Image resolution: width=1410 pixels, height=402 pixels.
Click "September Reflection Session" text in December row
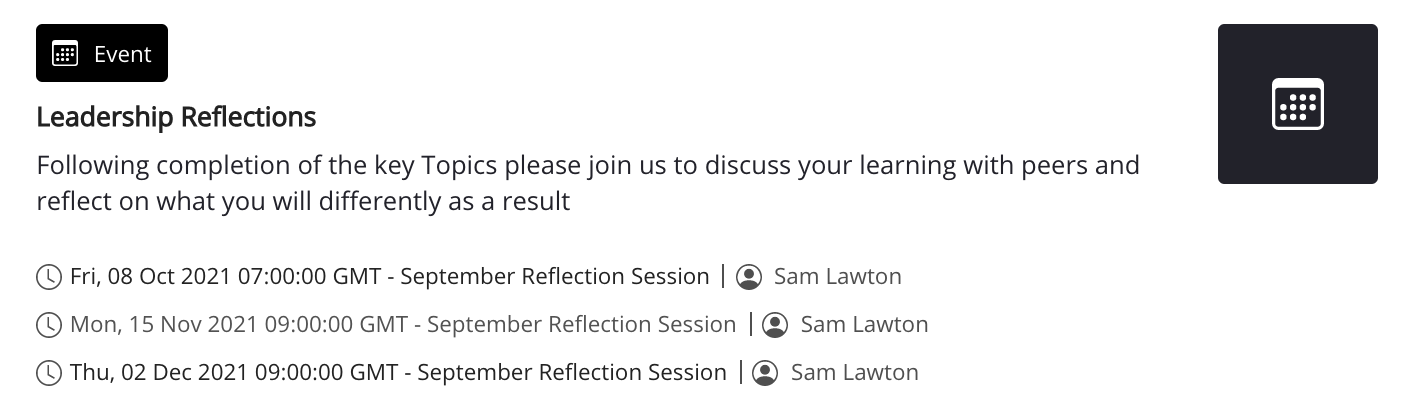[572, 373]
